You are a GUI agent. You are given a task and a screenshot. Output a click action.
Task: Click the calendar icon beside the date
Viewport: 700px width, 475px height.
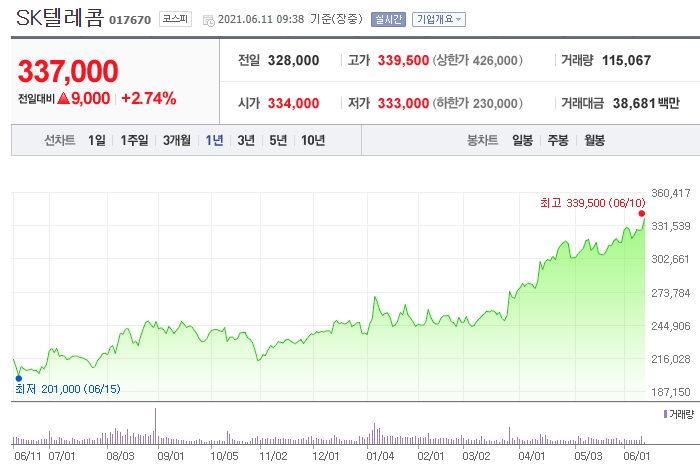point(208,20)
